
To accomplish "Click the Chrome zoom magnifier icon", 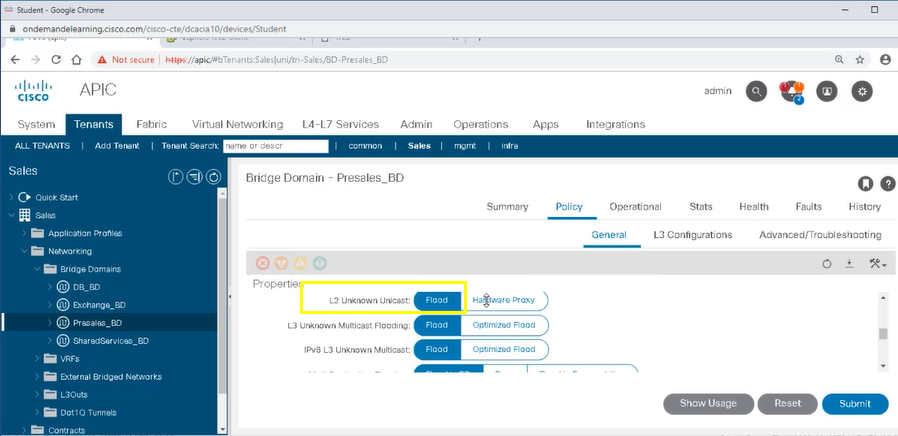I will 839,59.
